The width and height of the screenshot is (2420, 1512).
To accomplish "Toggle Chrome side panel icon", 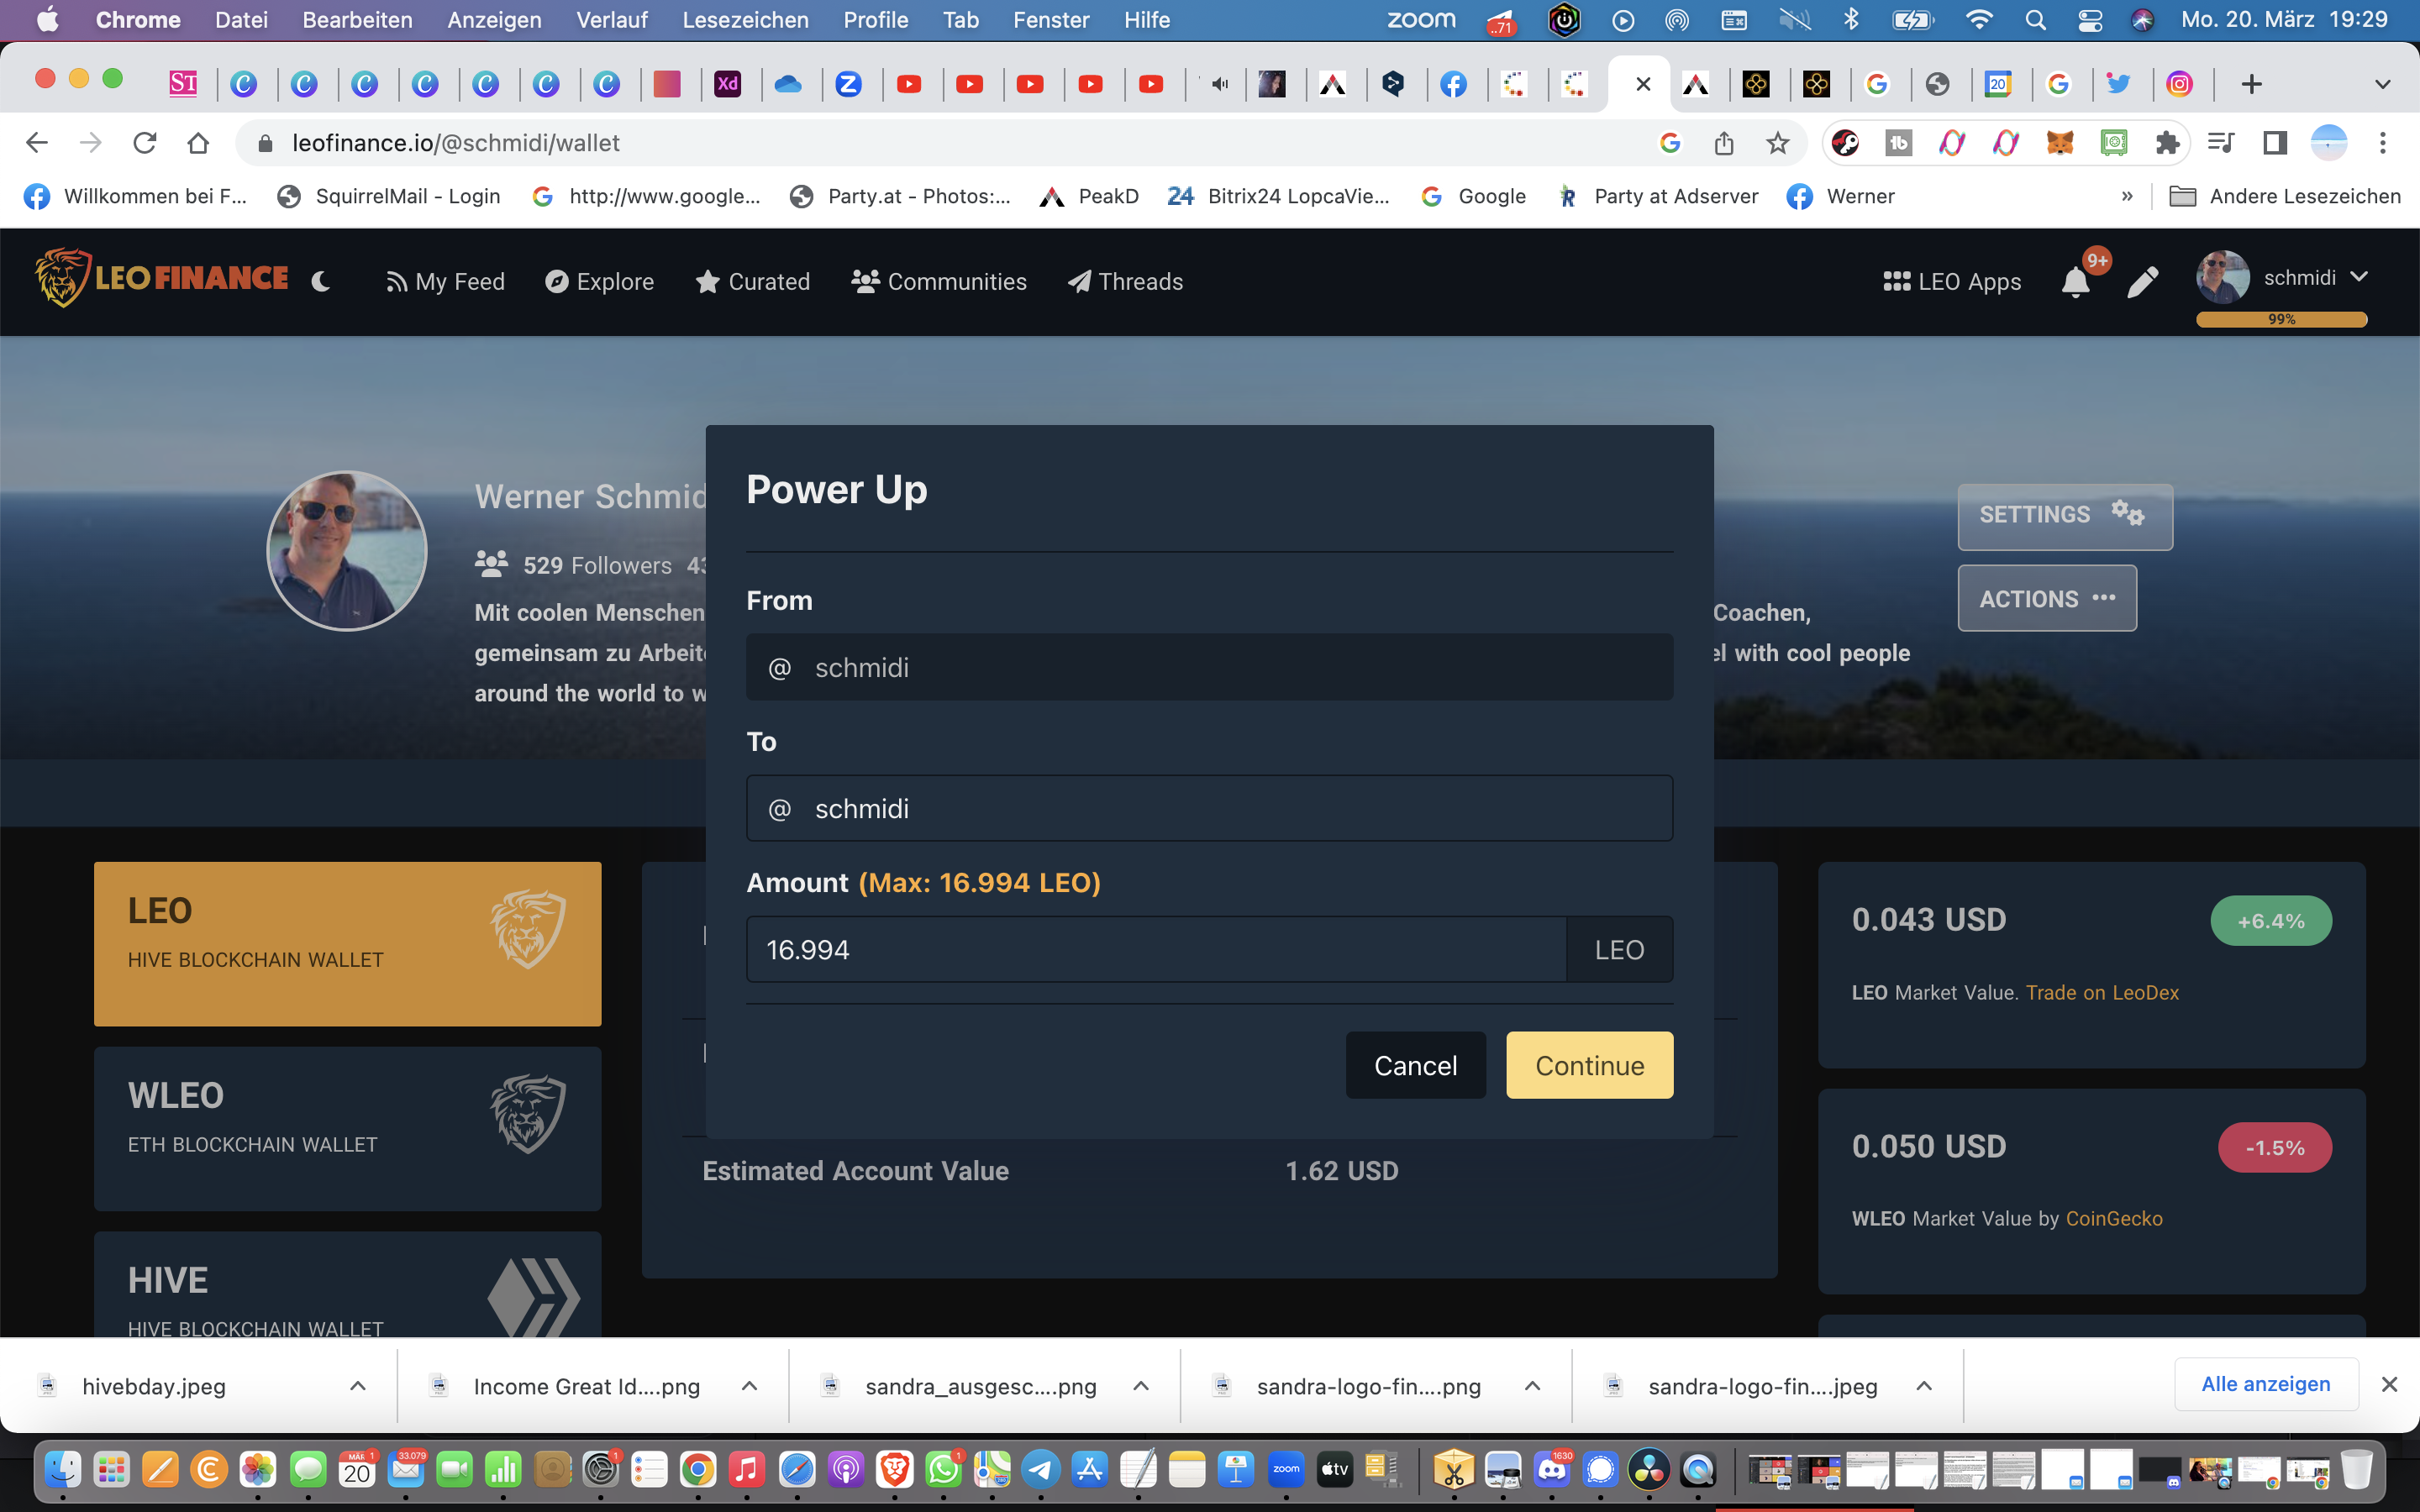I will tap(2275, 143).
